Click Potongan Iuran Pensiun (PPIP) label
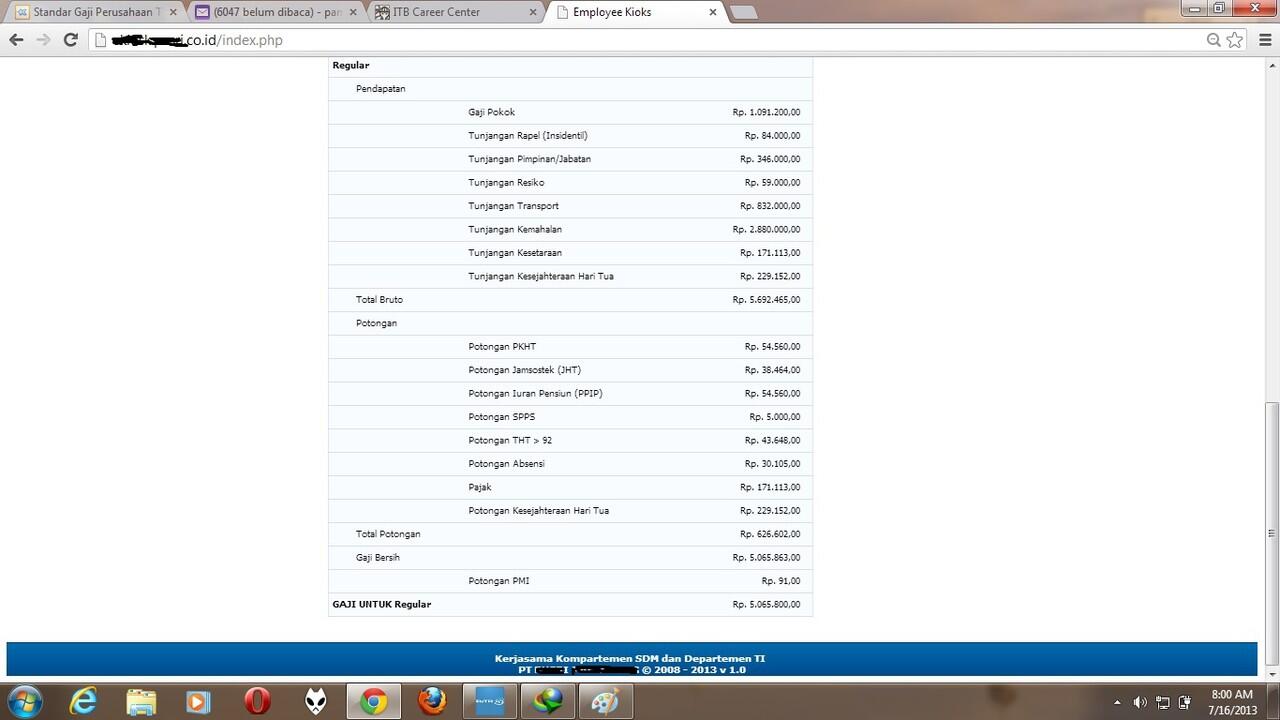This screenshot has width=1280, height=720. tap(535, 394)
